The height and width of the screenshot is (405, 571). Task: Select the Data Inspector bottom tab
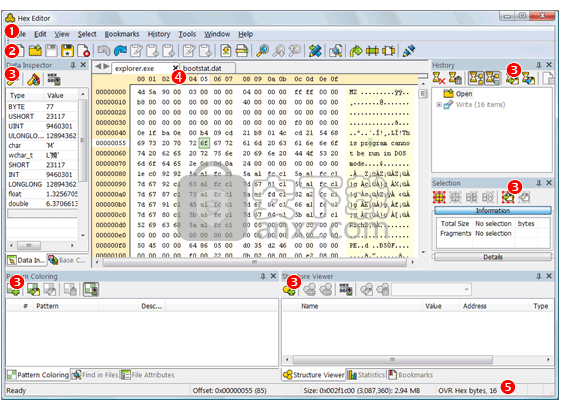coord(26,260)
